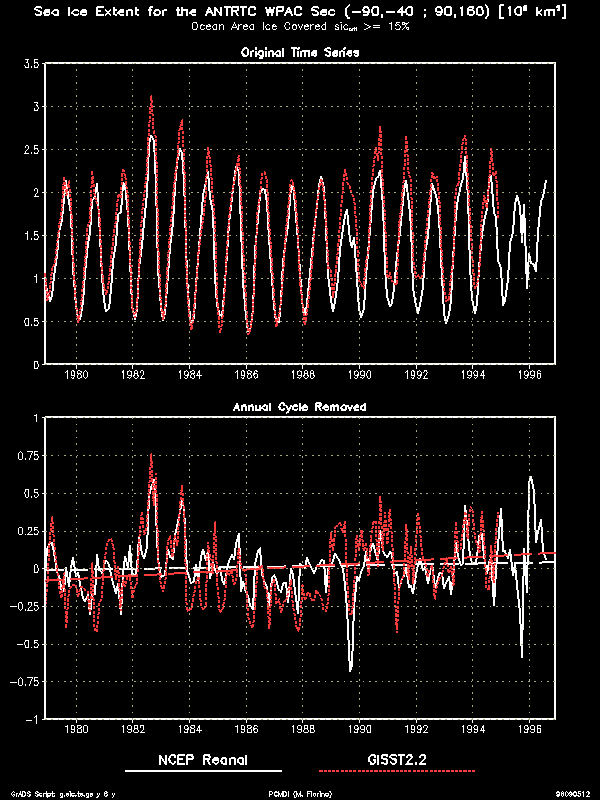Click the 1996 tick label on the lower chart
The image size is (600, 800).
(x=528, y=729)
